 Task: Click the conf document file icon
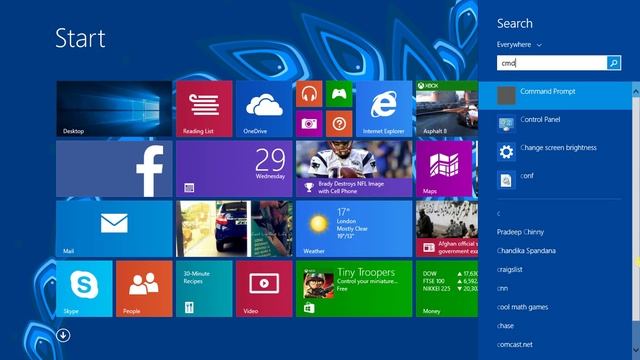pyautogui.click(x=506, y=180)
